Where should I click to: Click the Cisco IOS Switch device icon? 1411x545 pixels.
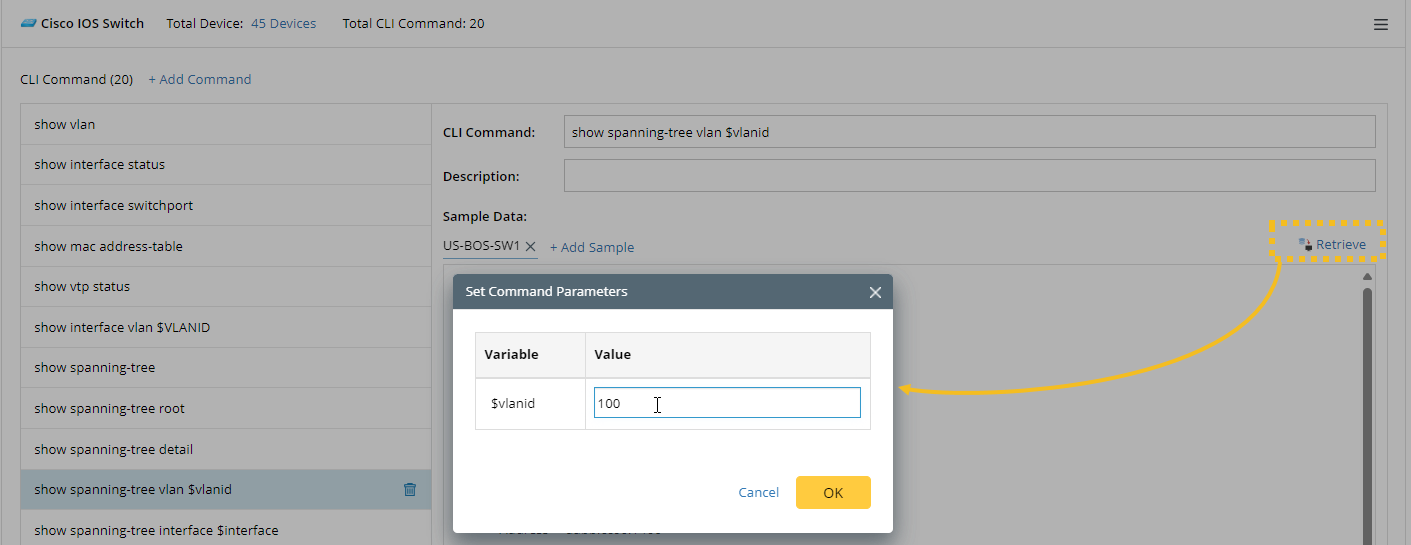click(x=28, y=23)
